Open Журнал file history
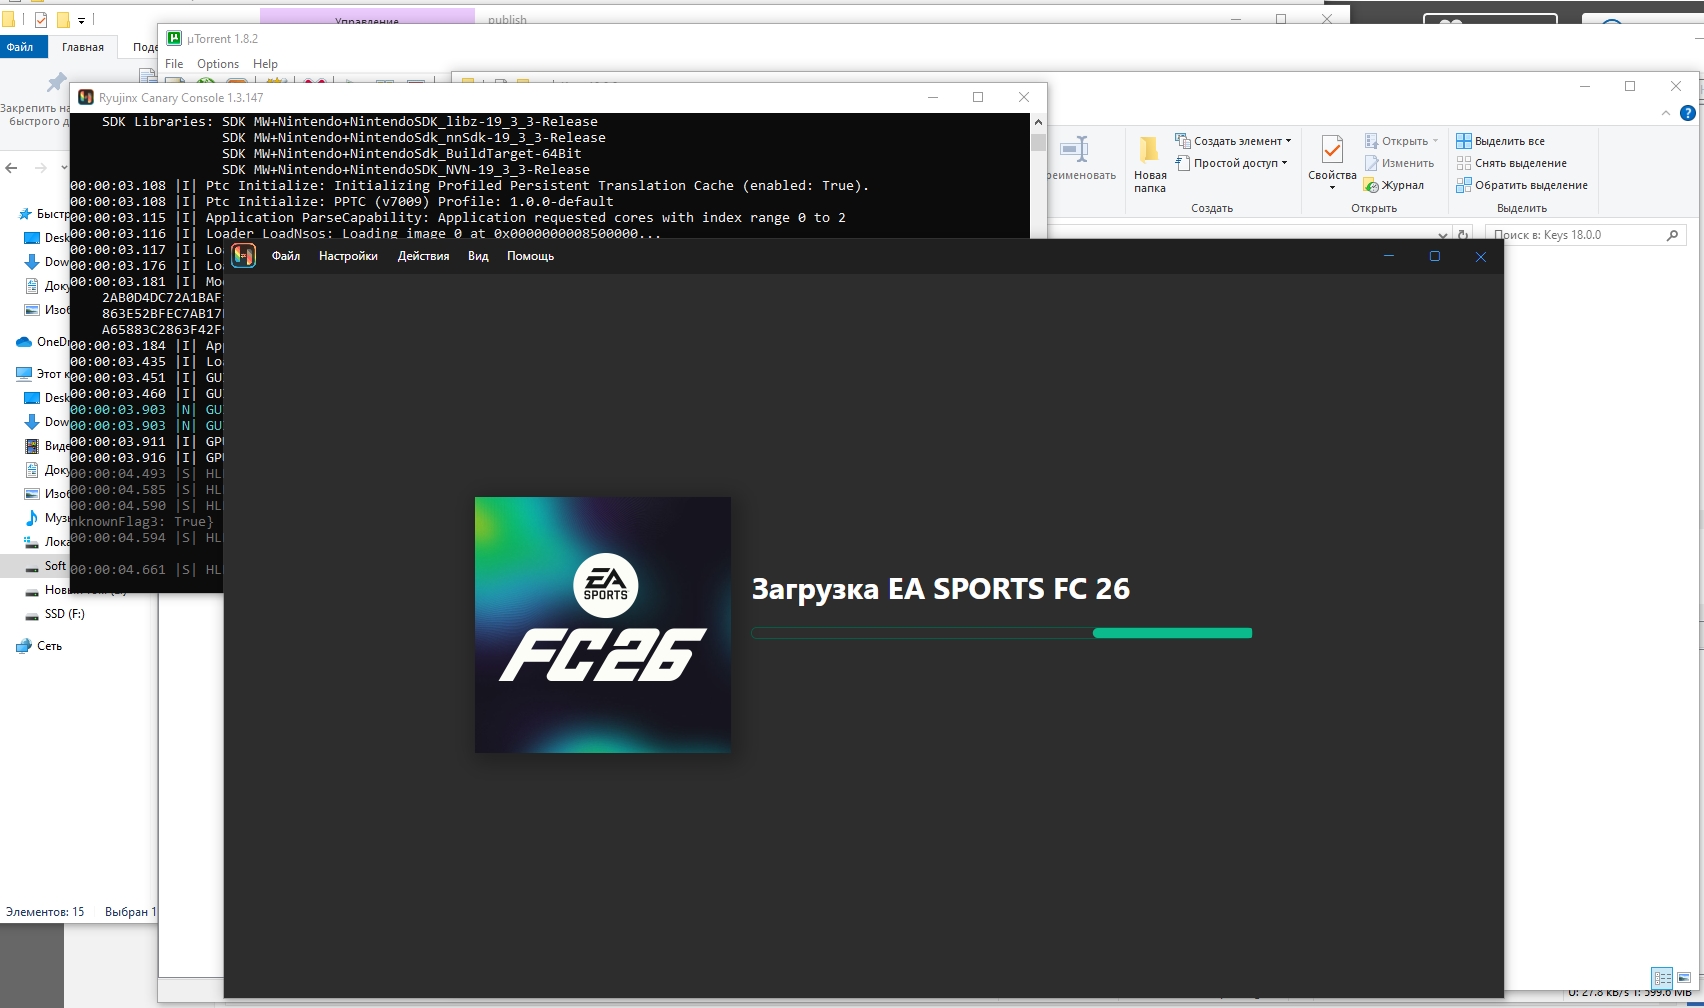 point(1394,185)
